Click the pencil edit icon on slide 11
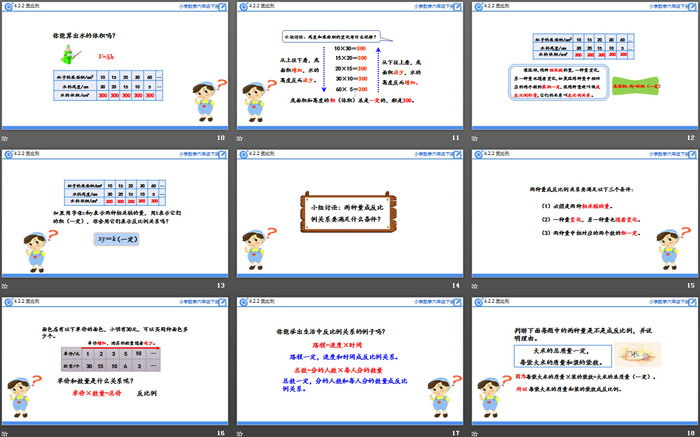This screenshot has height=437, width=700. pos(457,7)
